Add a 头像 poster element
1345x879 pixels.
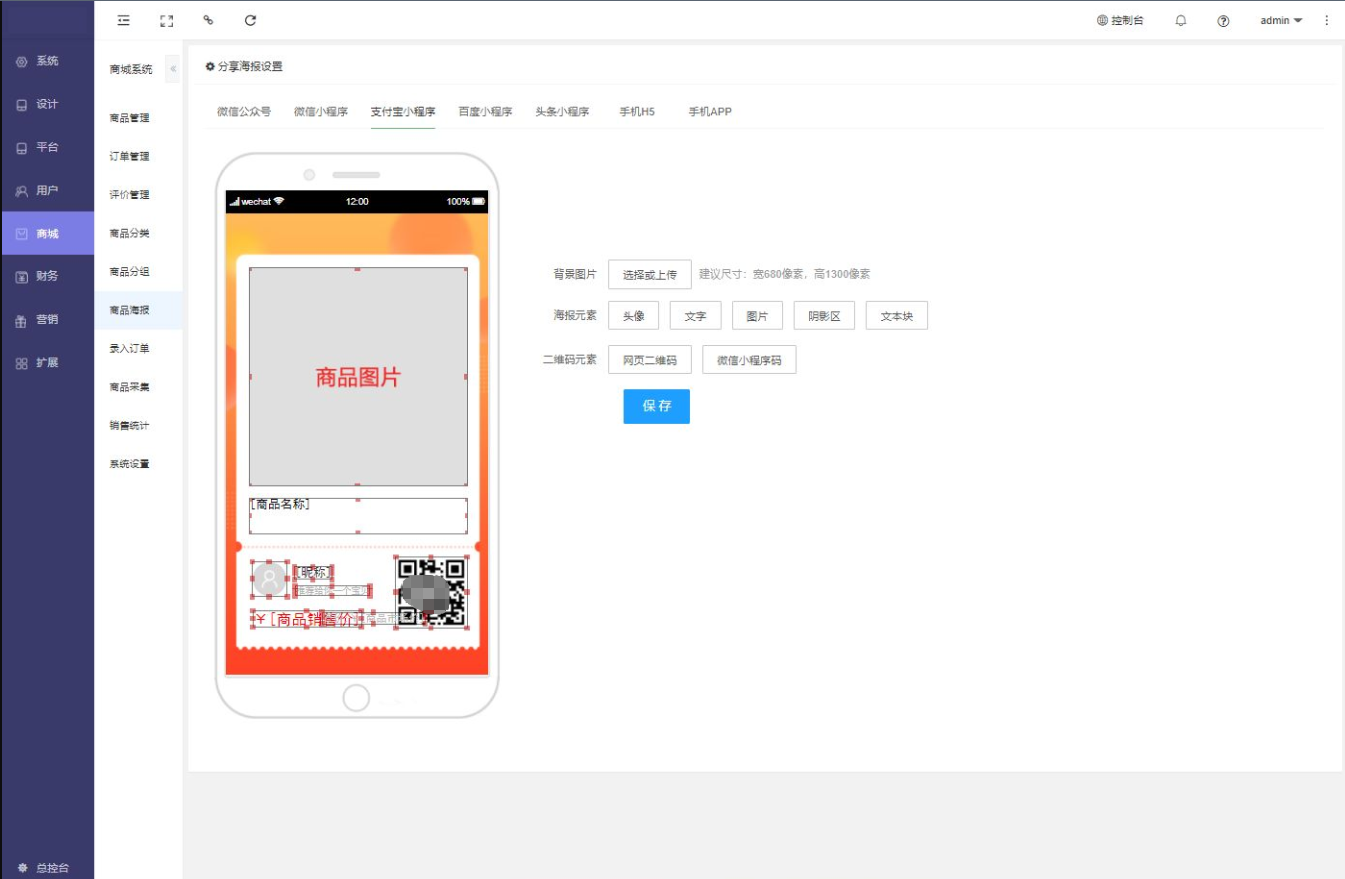coord(633,316)
